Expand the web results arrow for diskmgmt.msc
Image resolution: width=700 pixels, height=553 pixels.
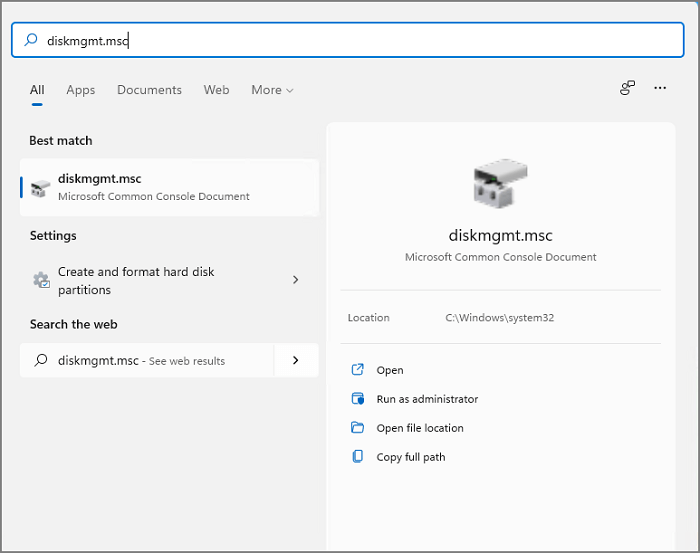coord(295,360)
